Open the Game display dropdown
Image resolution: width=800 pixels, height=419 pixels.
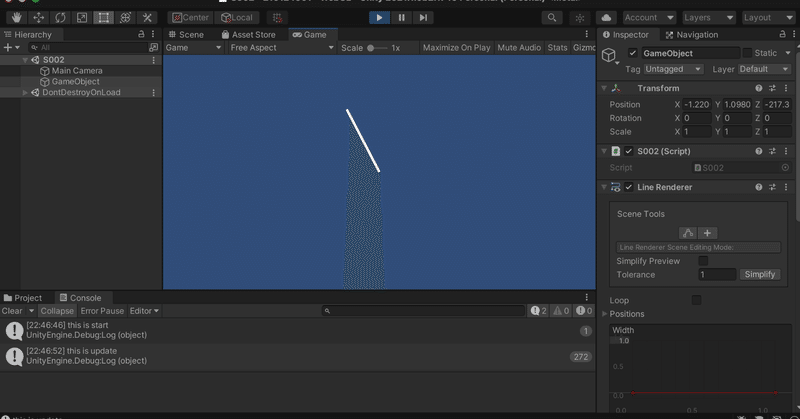193,47
